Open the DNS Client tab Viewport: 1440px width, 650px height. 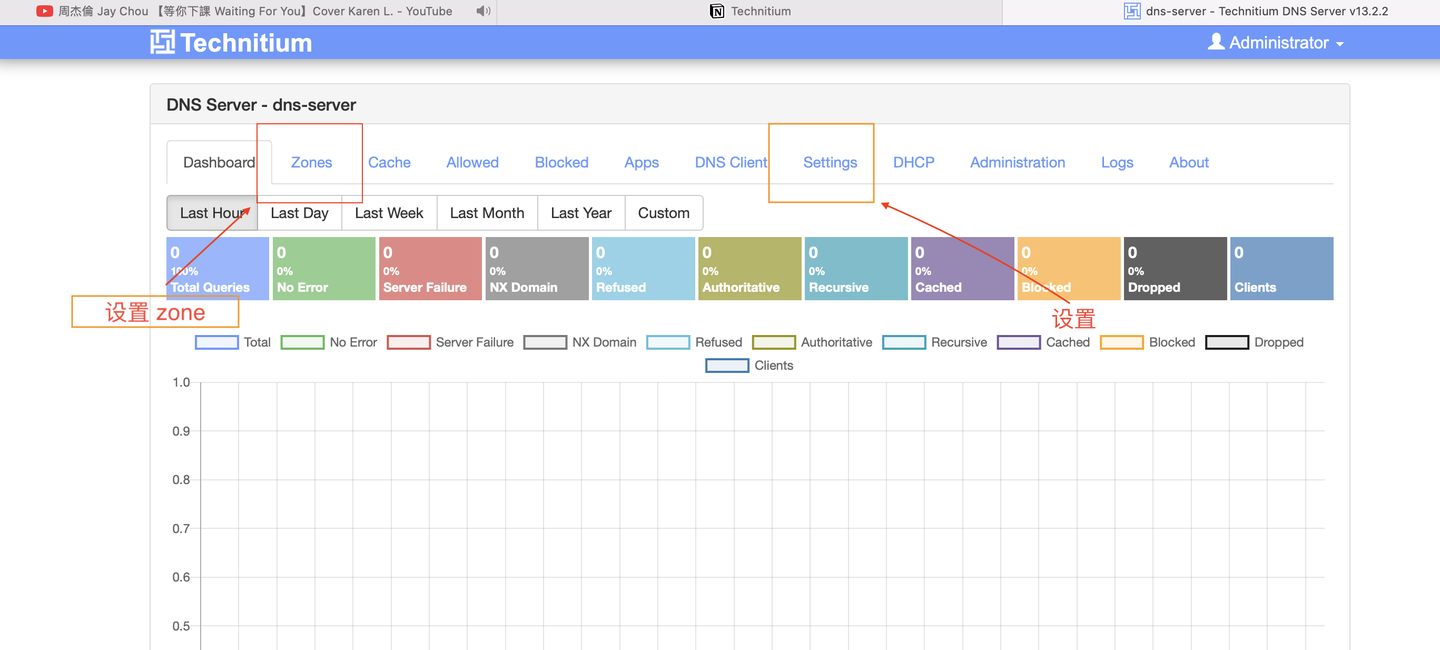731,162
